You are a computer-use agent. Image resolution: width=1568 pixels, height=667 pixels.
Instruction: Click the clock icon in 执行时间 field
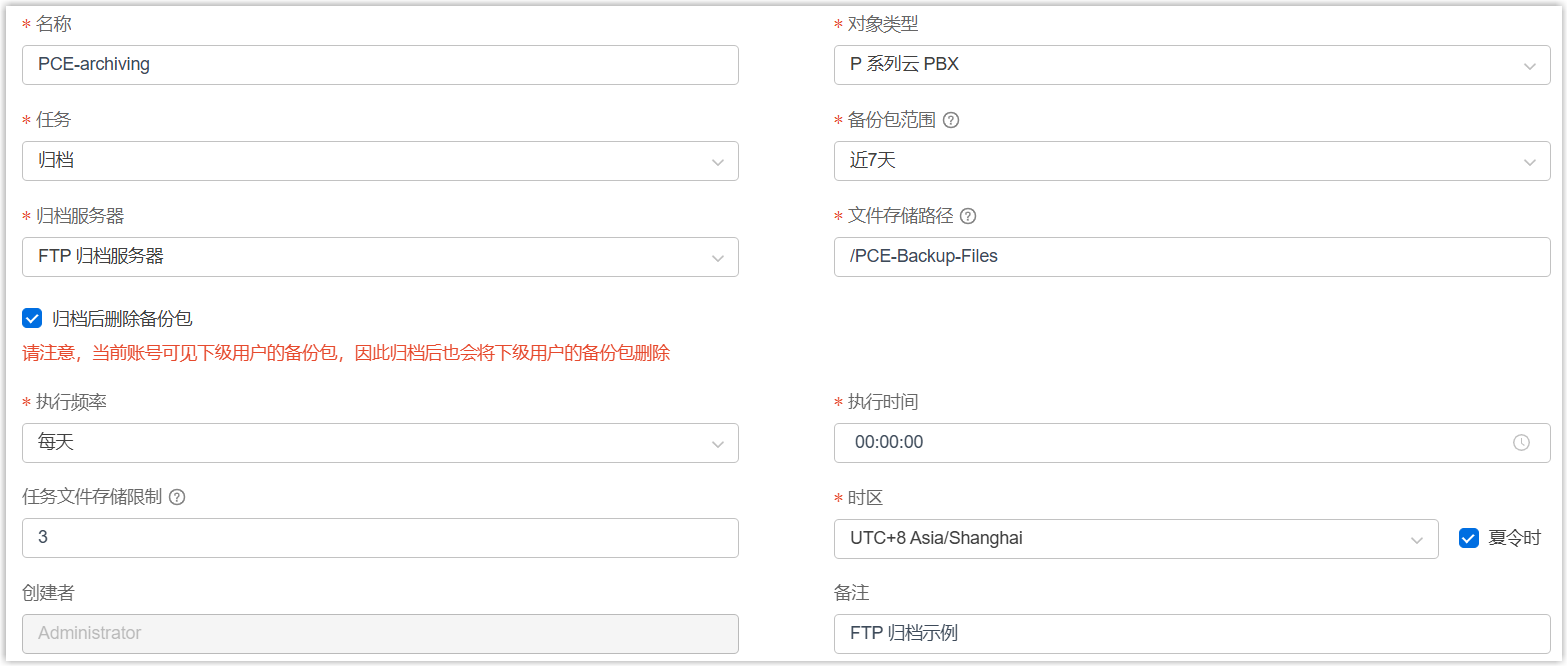pyautogui.click(x=1521, y=442)
